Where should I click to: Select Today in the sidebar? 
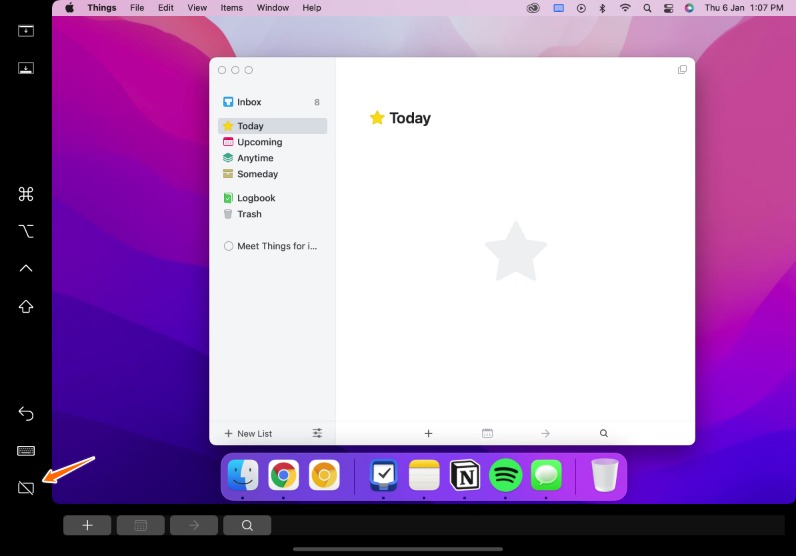[x=272, y=126]
